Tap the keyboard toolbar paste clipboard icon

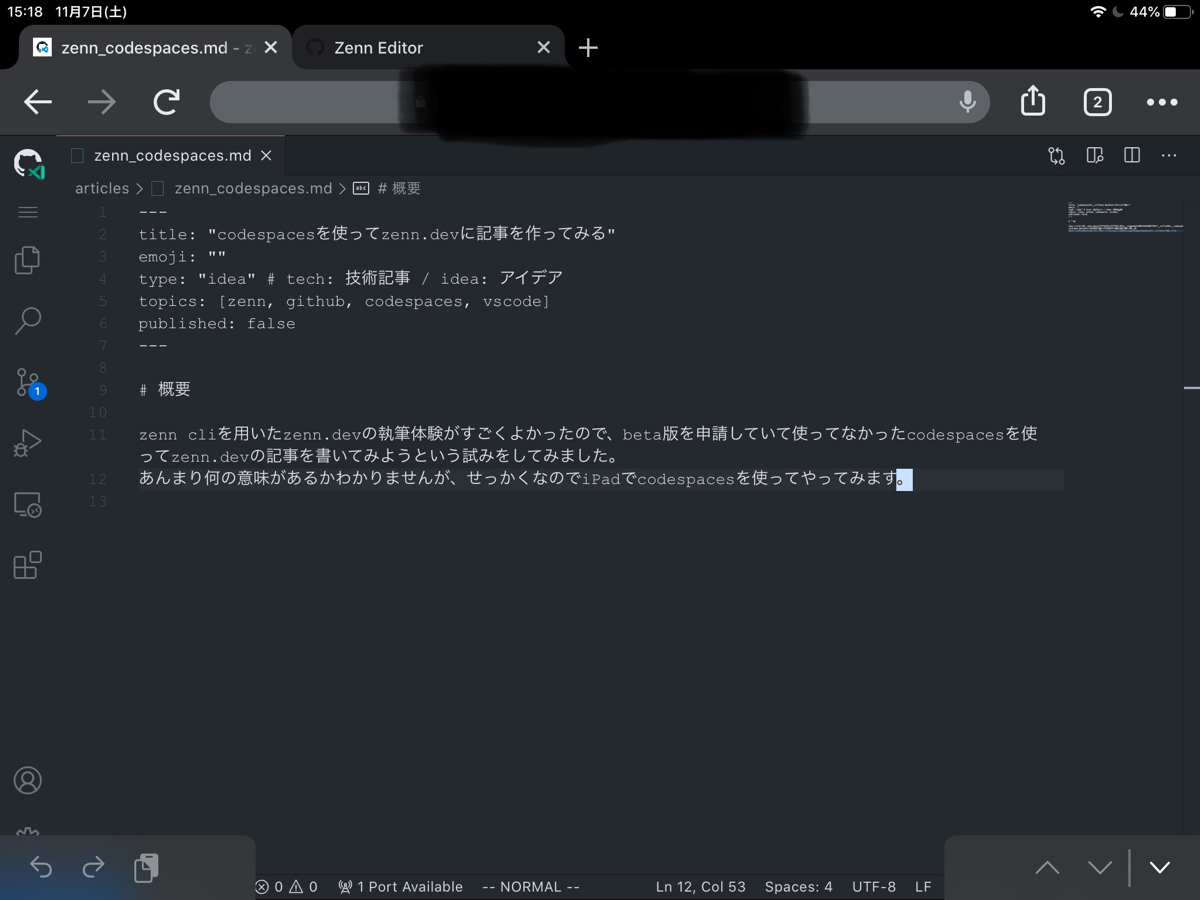tap(146, 867)
